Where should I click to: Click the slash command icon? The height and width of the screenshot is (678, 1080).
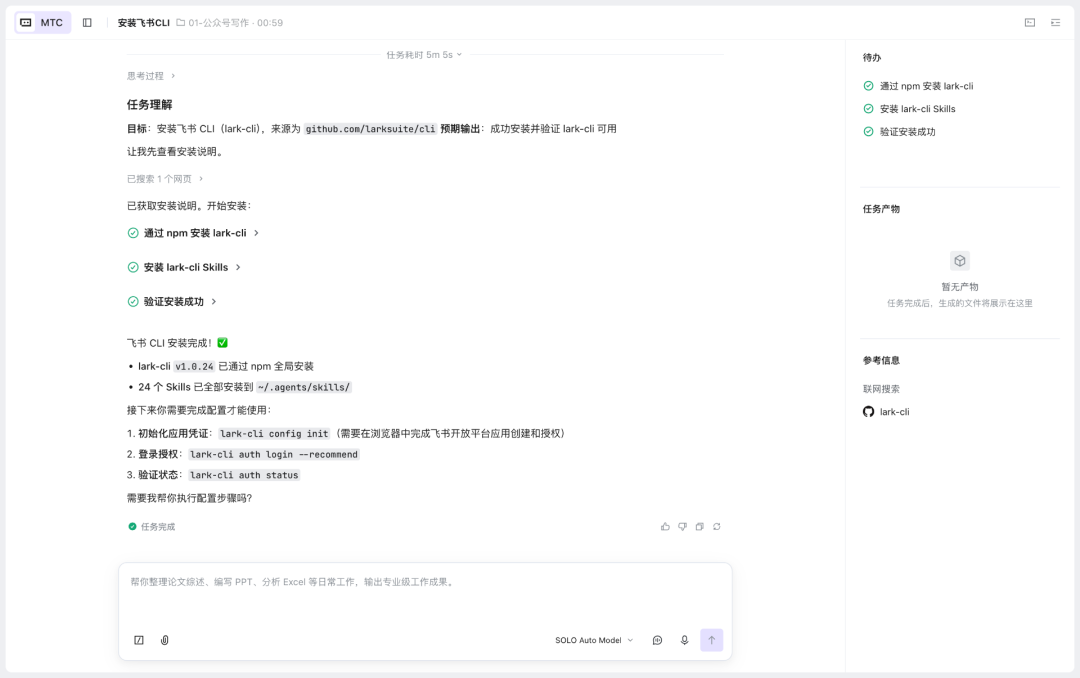pos(139,640)
